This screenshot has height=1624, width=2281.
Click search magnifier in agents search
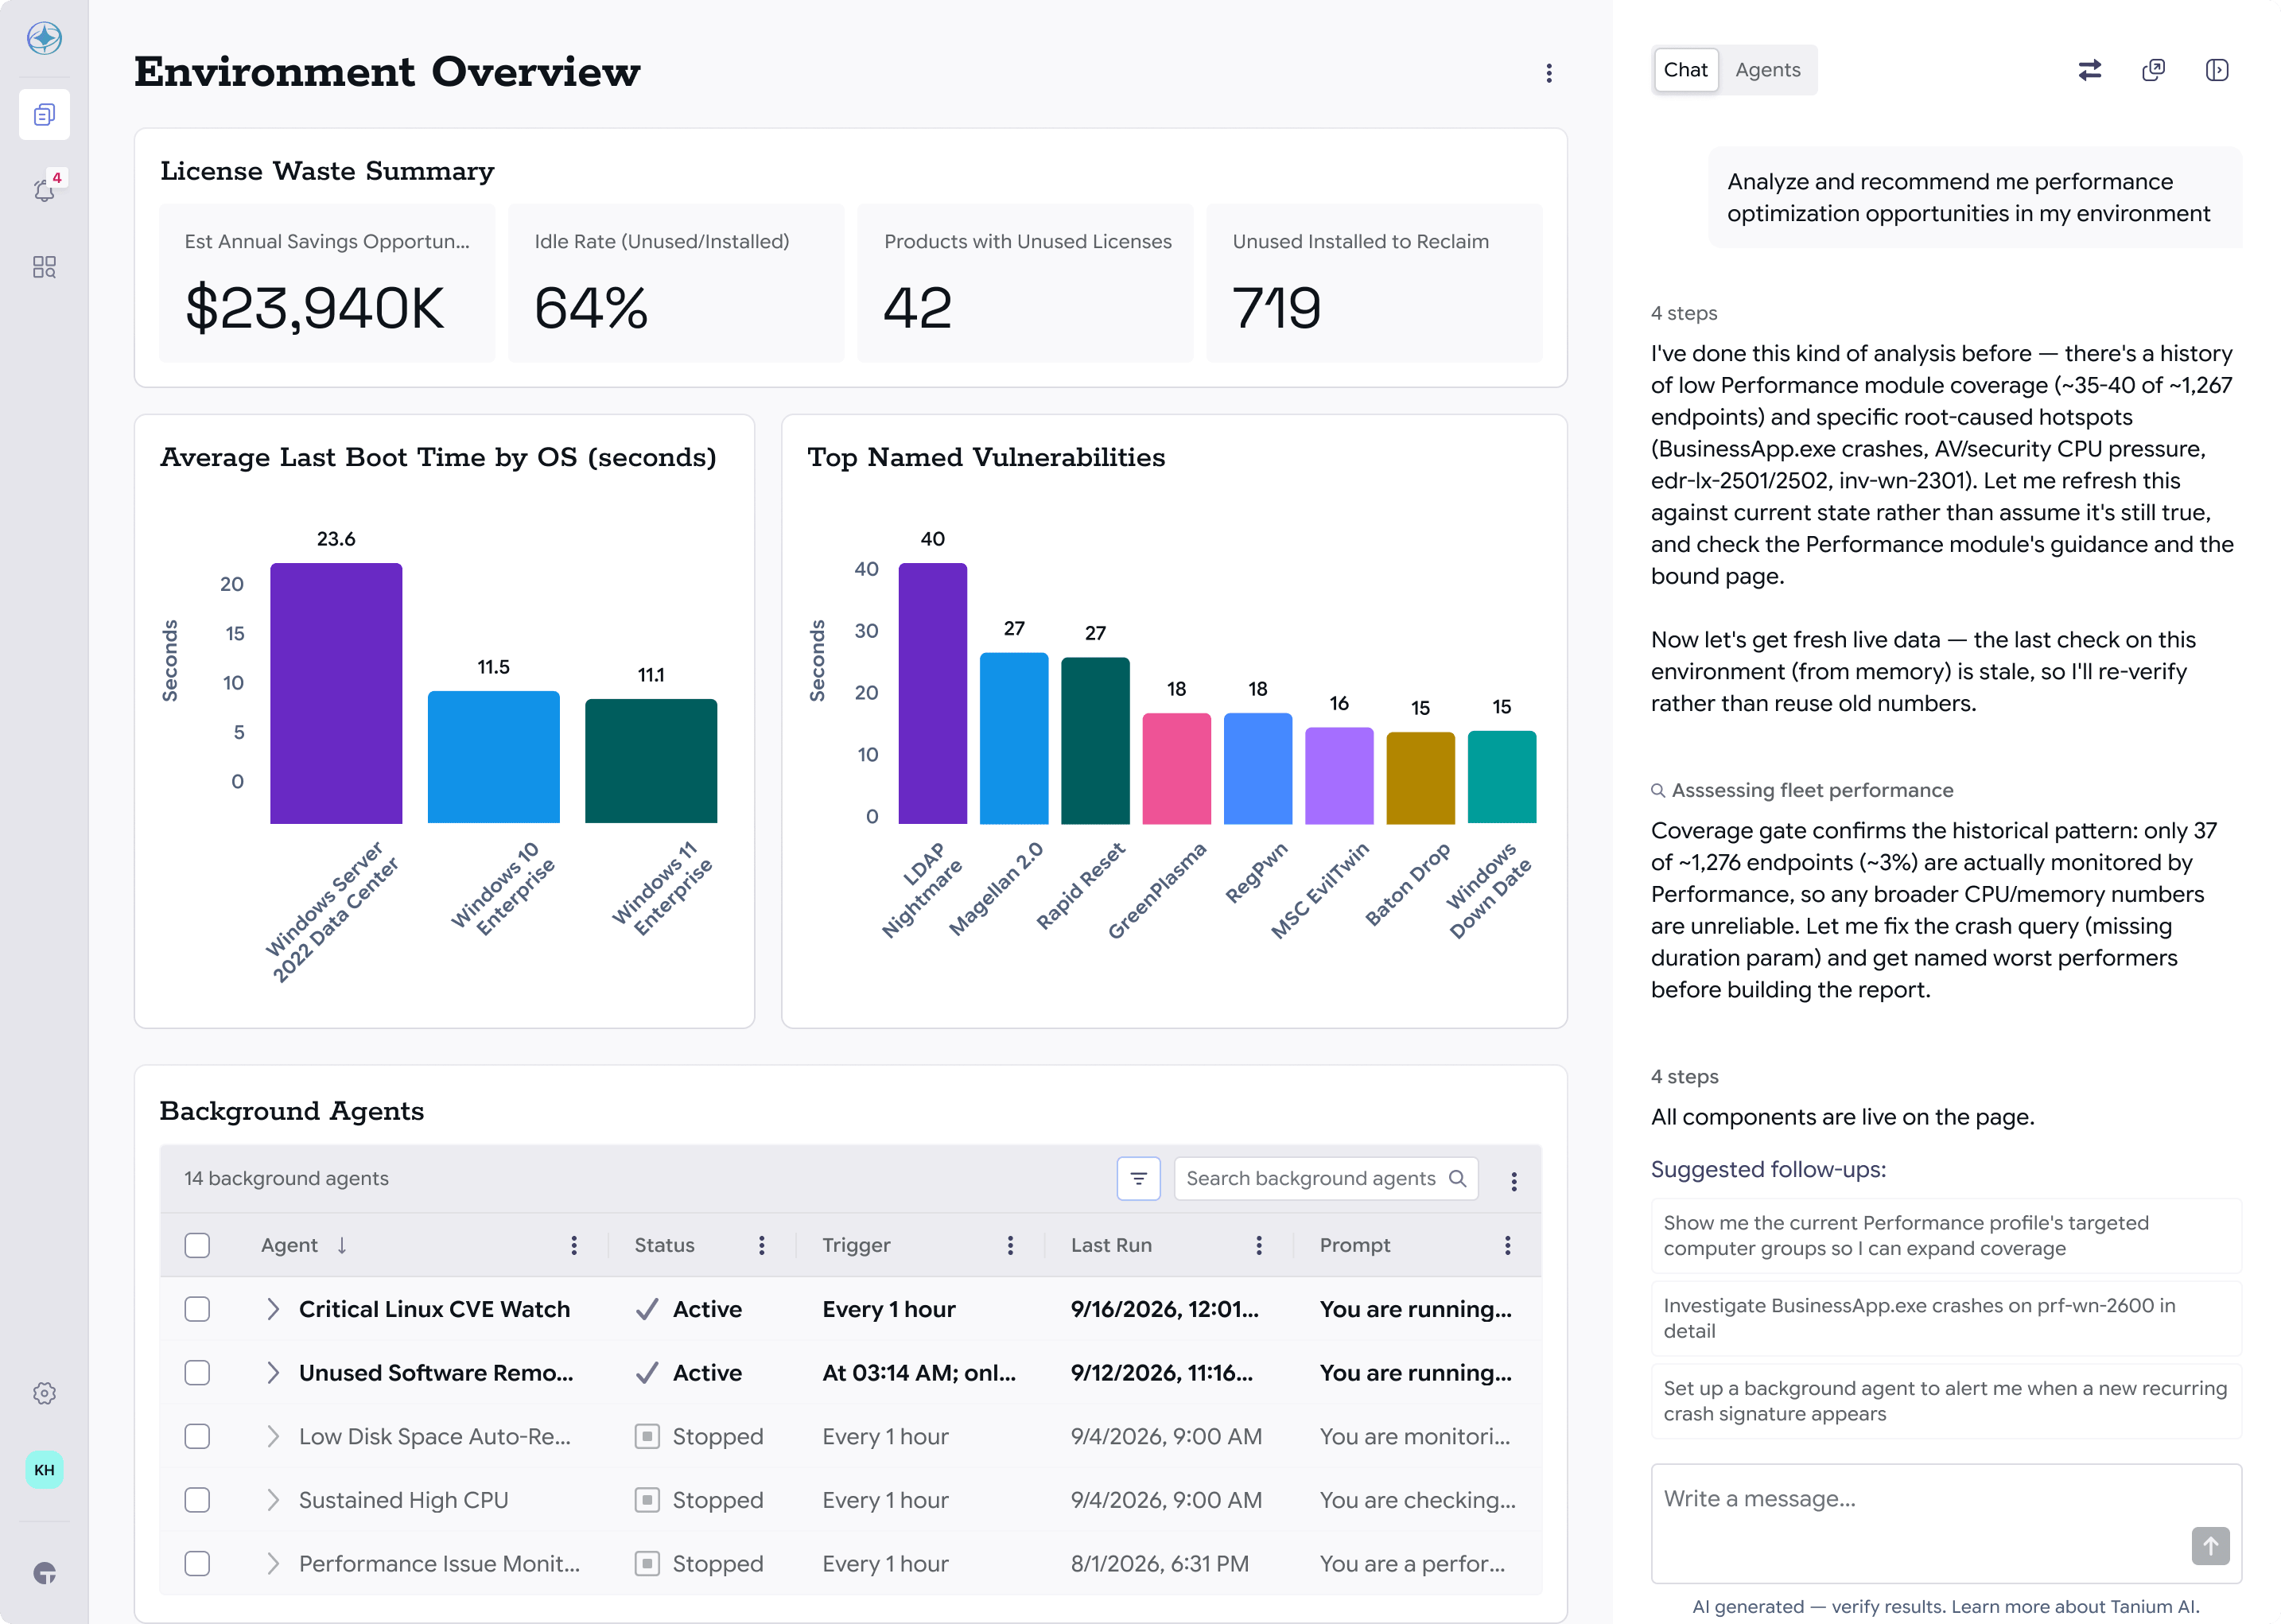[x=1457, y=1179]
